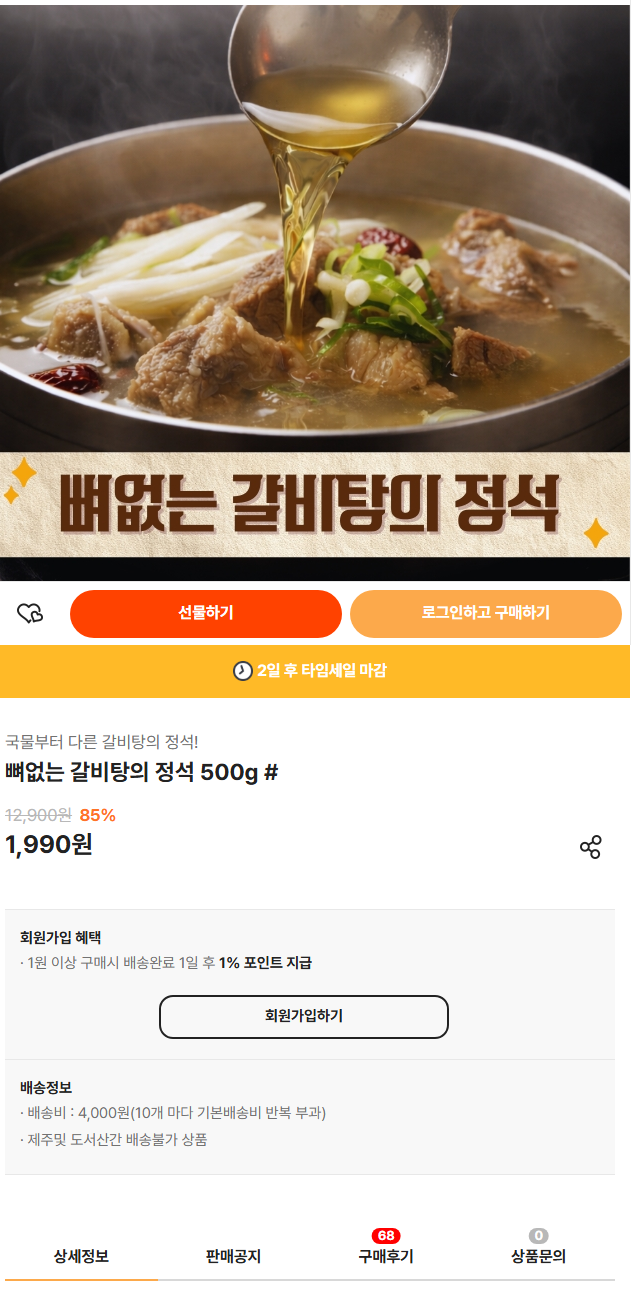
Task: Click the 배송정보 section heading
Action: click(46, 1087)
